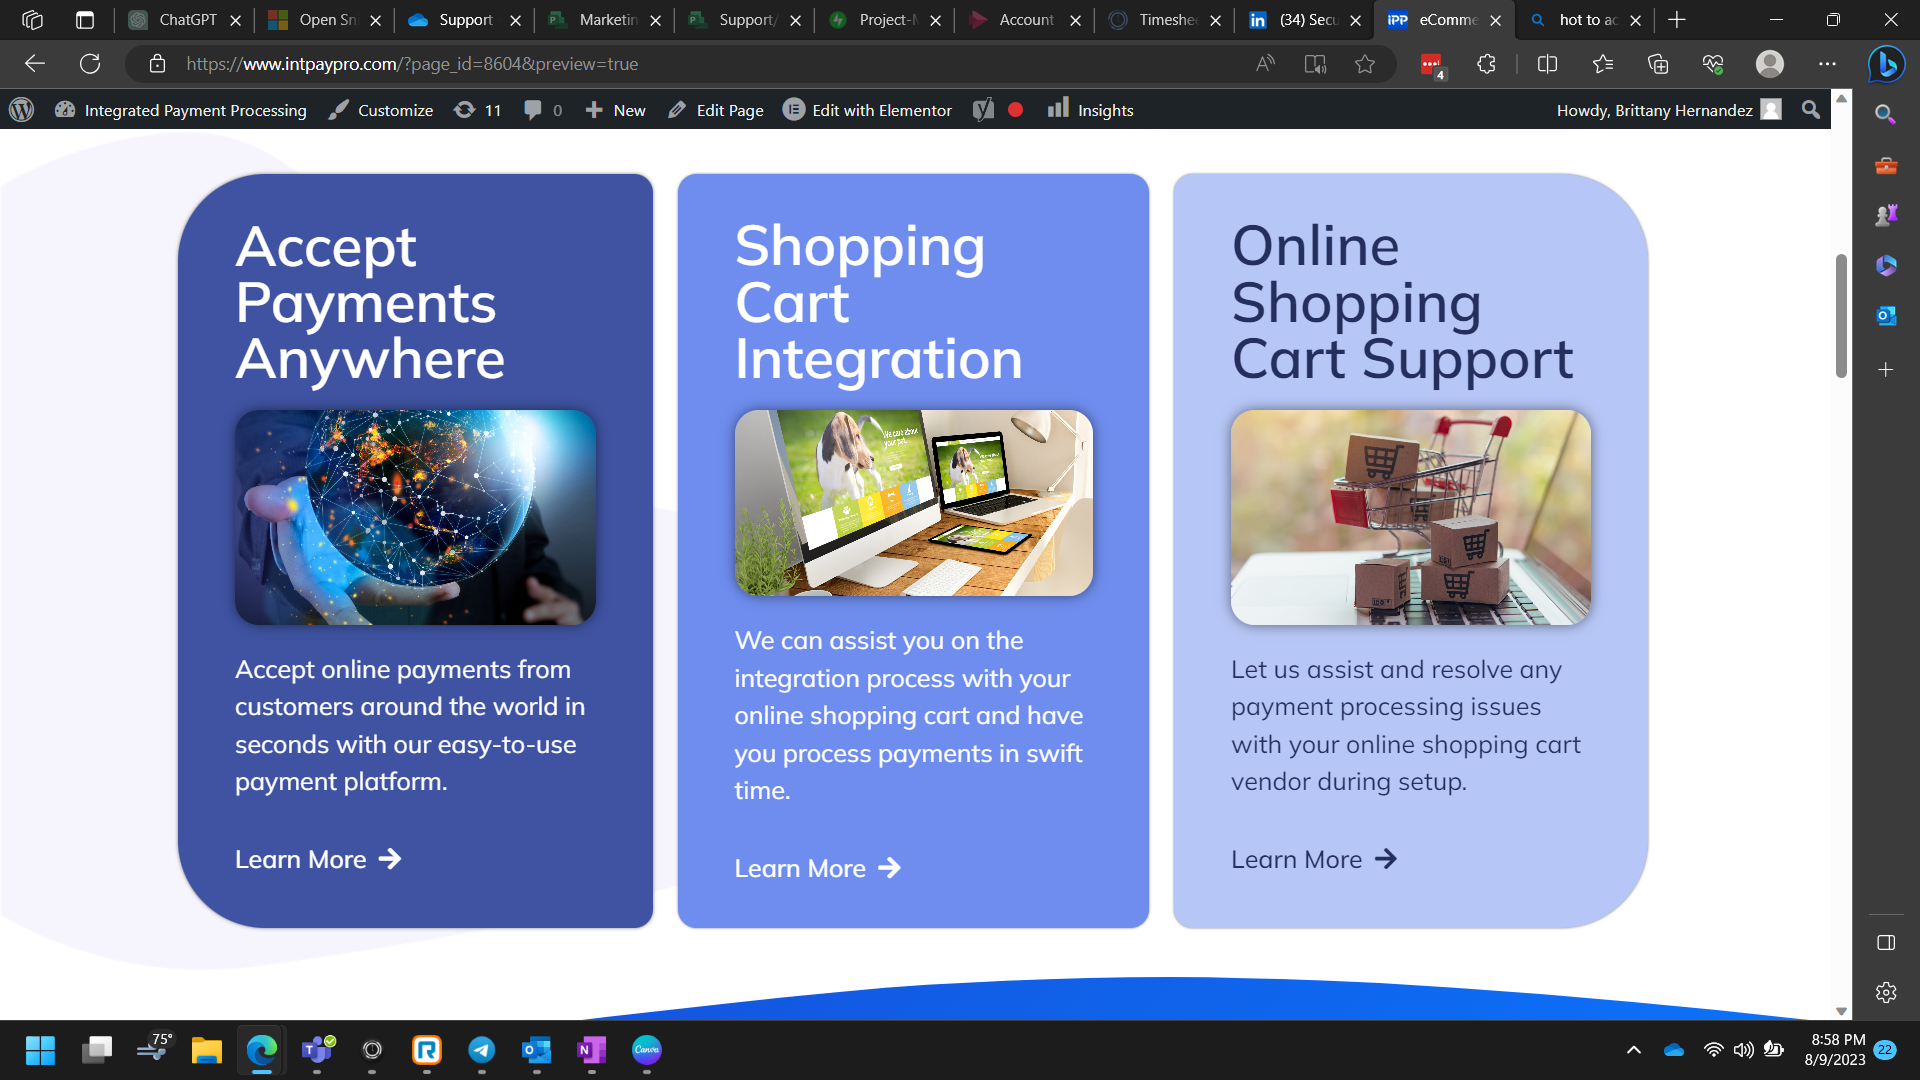
Task: Click the Canva icon on the taskbar
Action: pyautogui.click(x=646, y=1051)
